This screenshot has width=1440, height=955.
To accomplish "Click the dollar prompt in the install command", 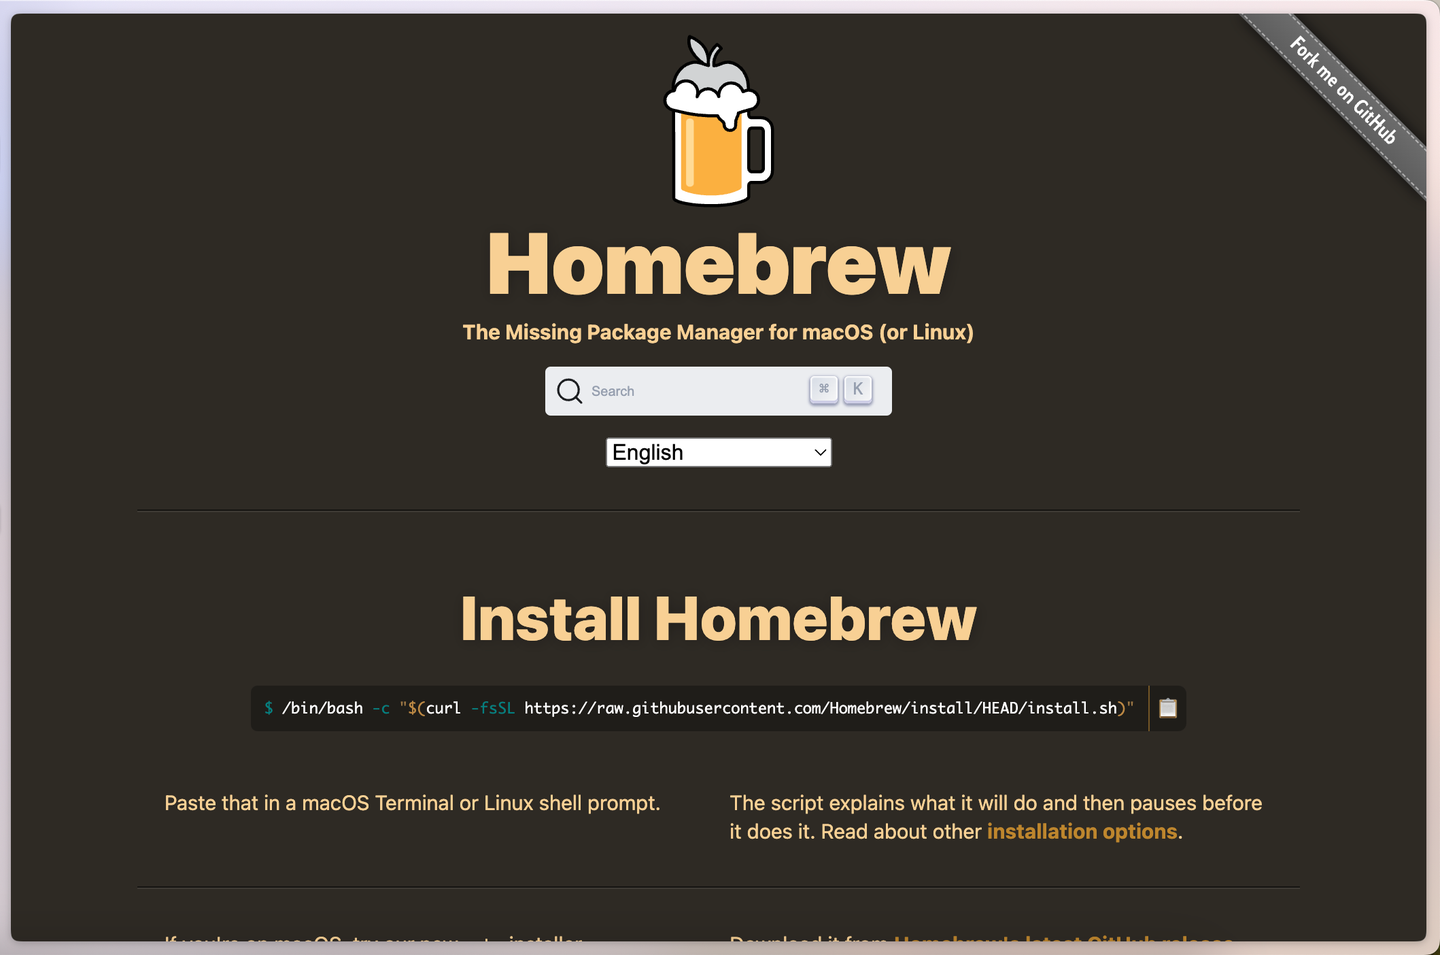I will (268, 708).
